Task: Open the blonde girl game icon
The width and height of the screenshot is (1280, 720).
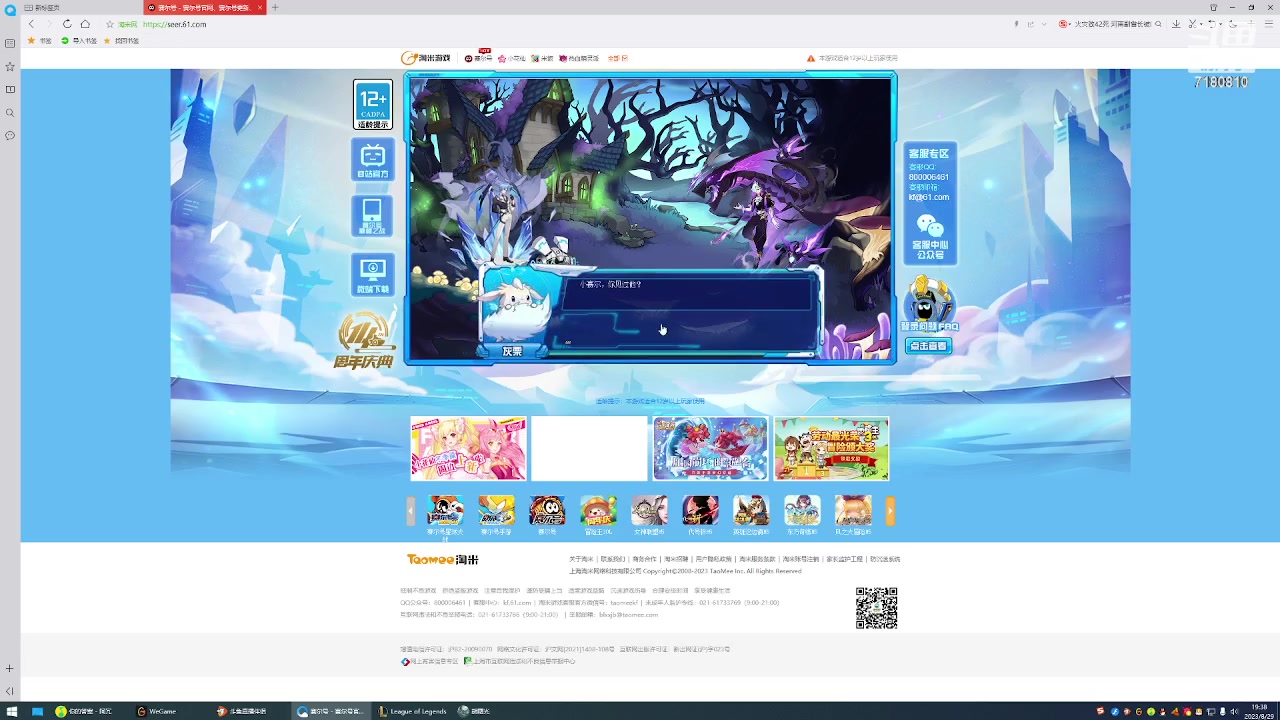Action: click(x=853, y=510)
